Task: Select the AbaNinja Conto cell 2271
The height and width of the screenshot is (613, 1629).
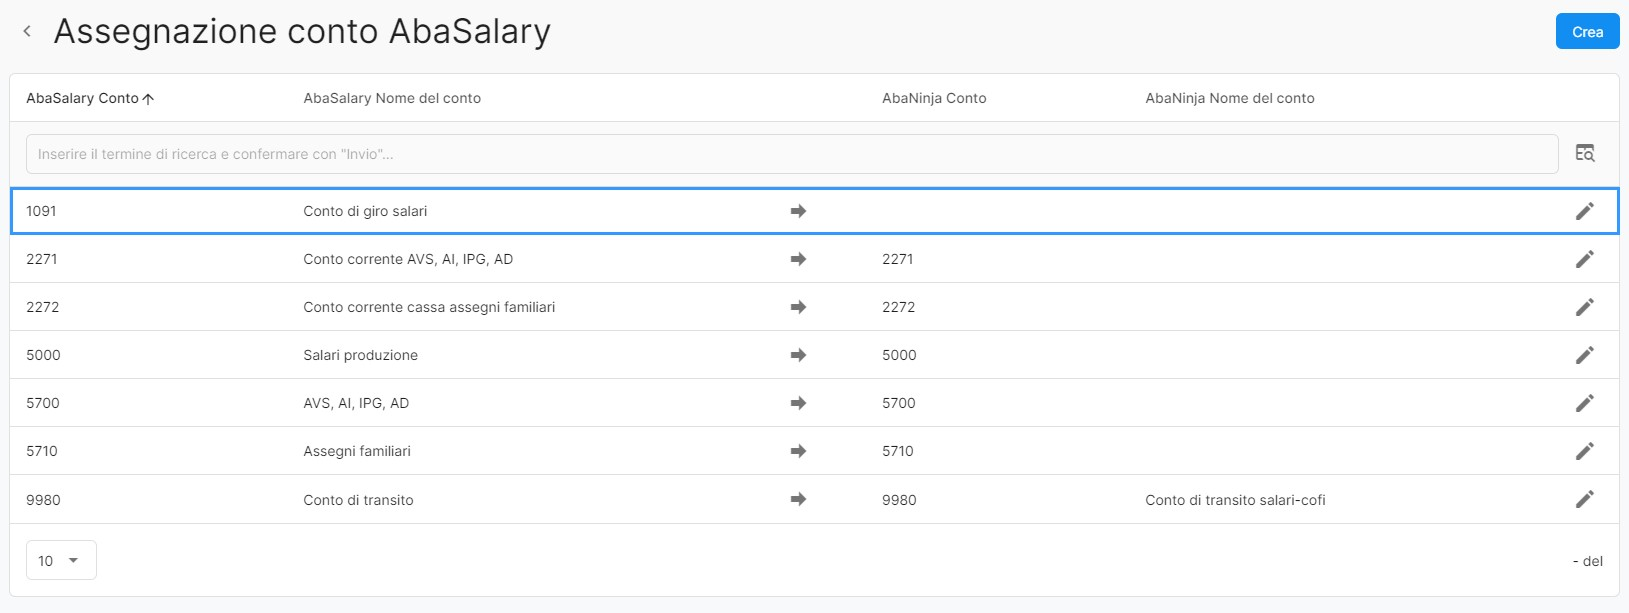Action: 898,259
